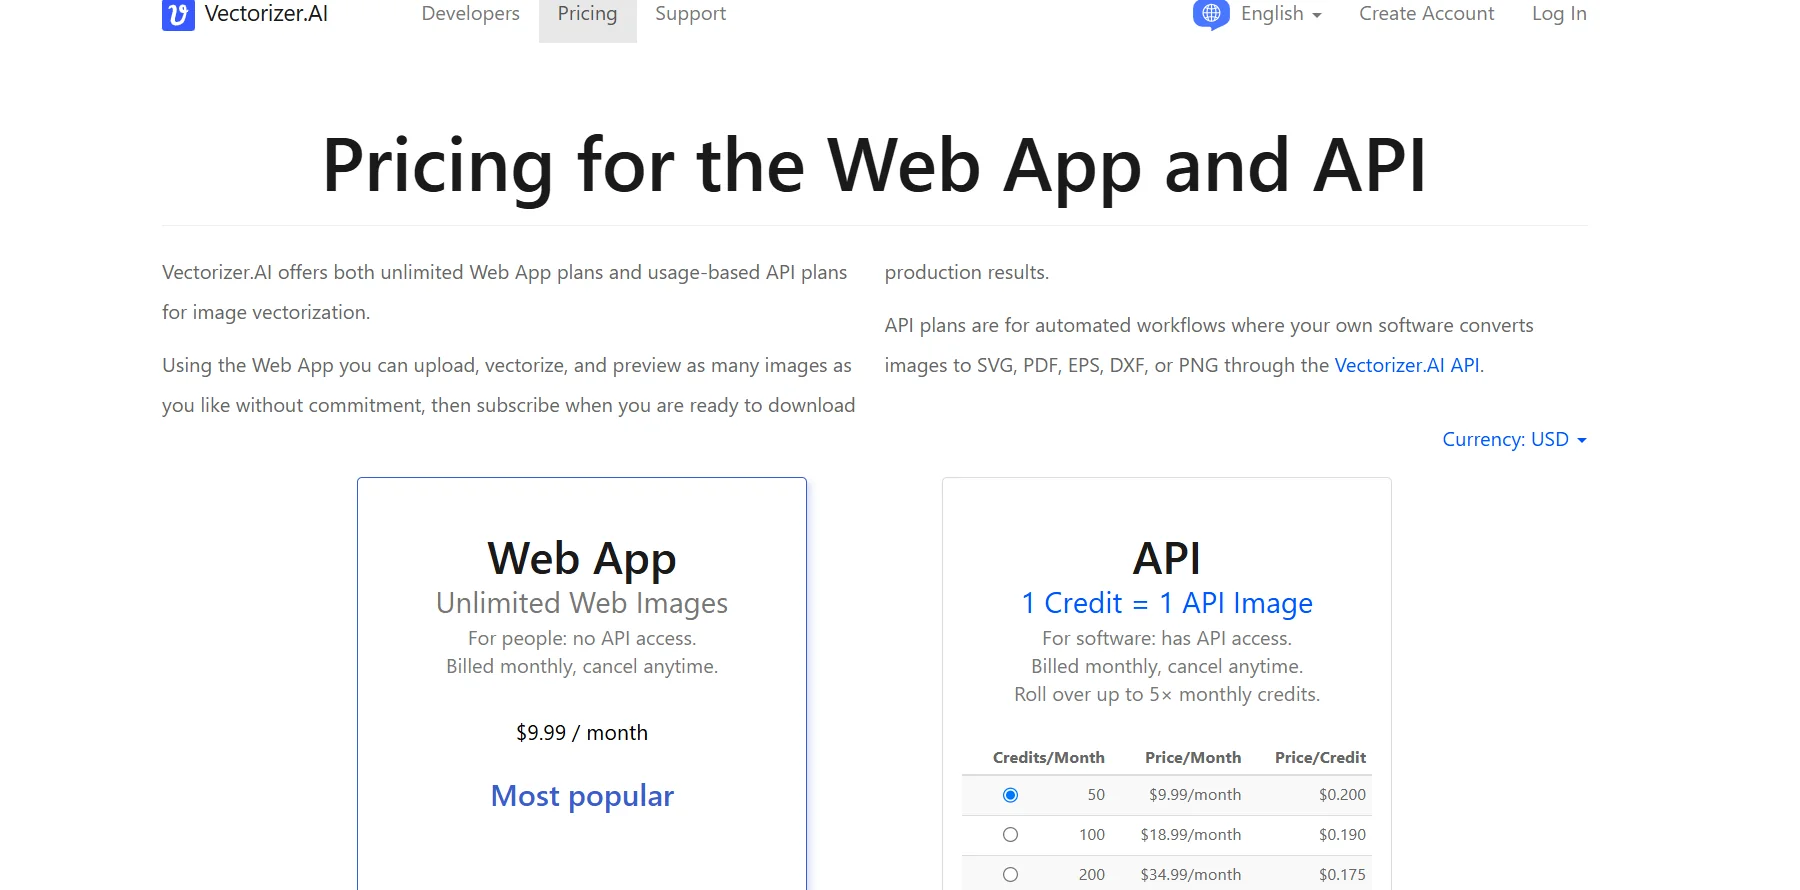Viewport: 1800px width, 890px height.
Task: Select the 200 credits per month plan
Action: coord(1010,875)
